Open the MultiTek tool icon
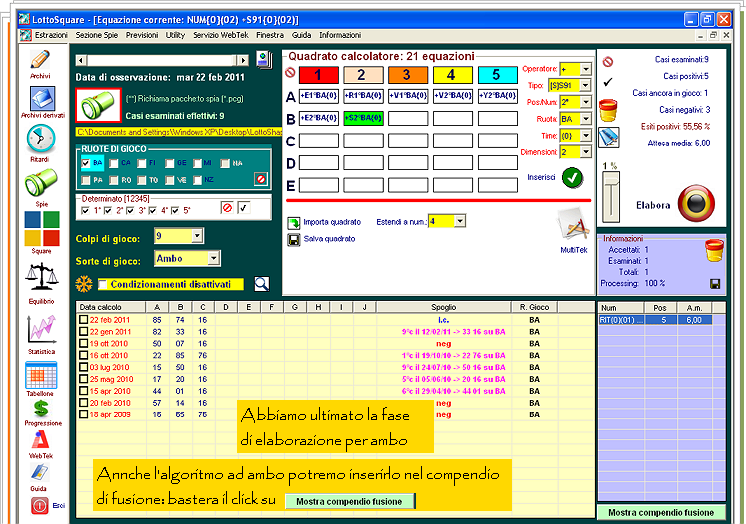Viewport: 746px width, 524px height. coord(573,224)
